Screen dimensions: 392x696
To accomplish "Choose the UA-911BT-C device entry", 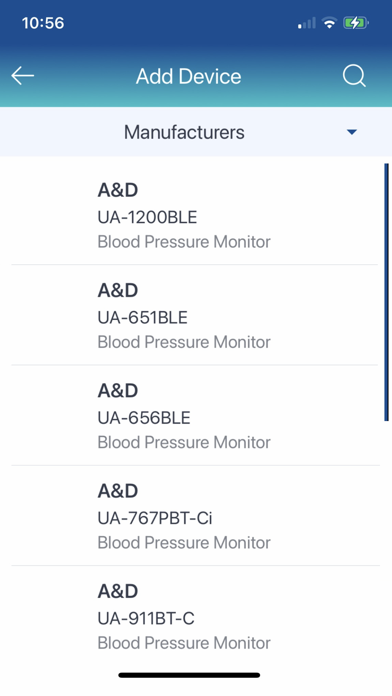I will pyautogui.click(x=194, y=616).
